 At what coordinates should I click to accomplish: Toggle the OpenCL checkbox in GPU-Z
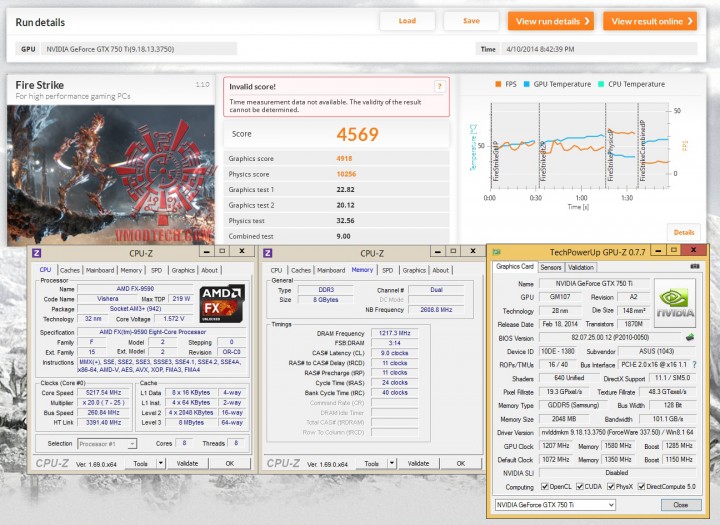coord(545,486)
